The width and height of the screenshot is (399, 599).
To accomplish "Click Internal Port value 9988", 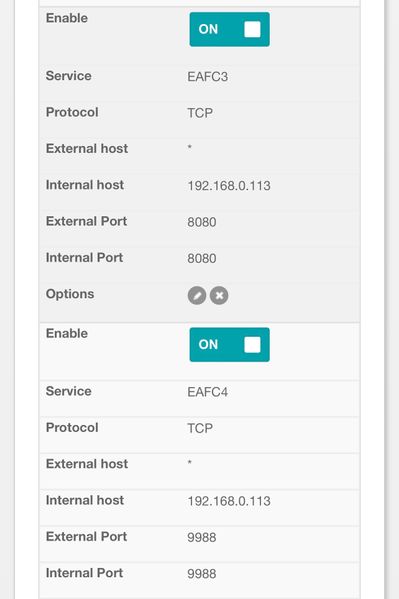I will point(202,574).
